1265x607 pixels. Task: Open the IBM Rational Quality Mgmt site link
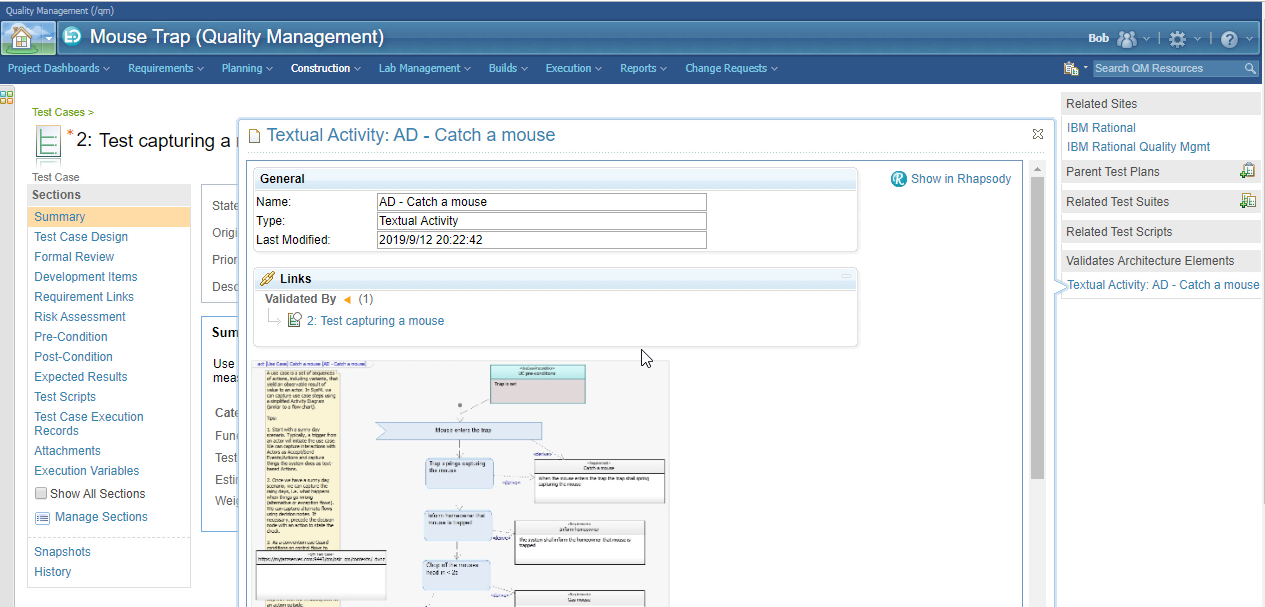coord(1138,146)
